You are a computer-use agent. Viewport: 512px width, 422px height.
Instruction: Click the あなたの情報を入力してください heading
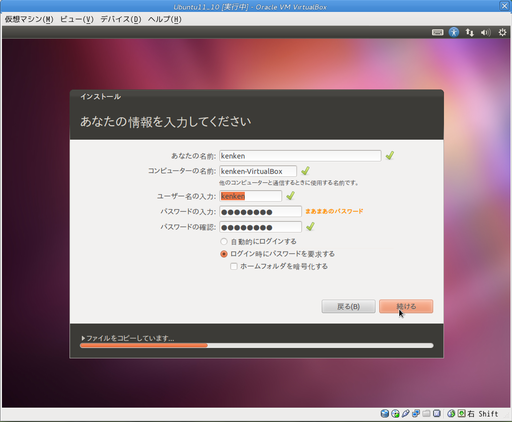165,122
